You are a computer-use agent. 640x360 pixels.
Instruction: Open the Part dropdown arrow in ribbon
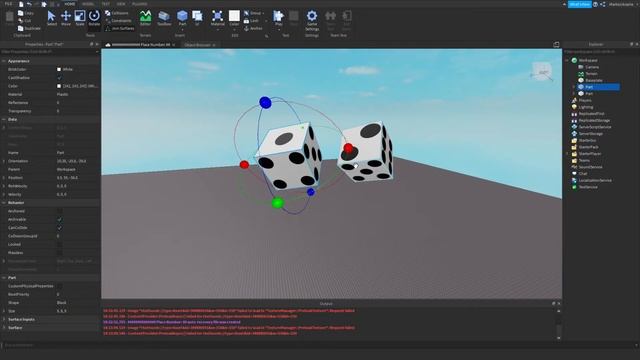click(182, 29)
